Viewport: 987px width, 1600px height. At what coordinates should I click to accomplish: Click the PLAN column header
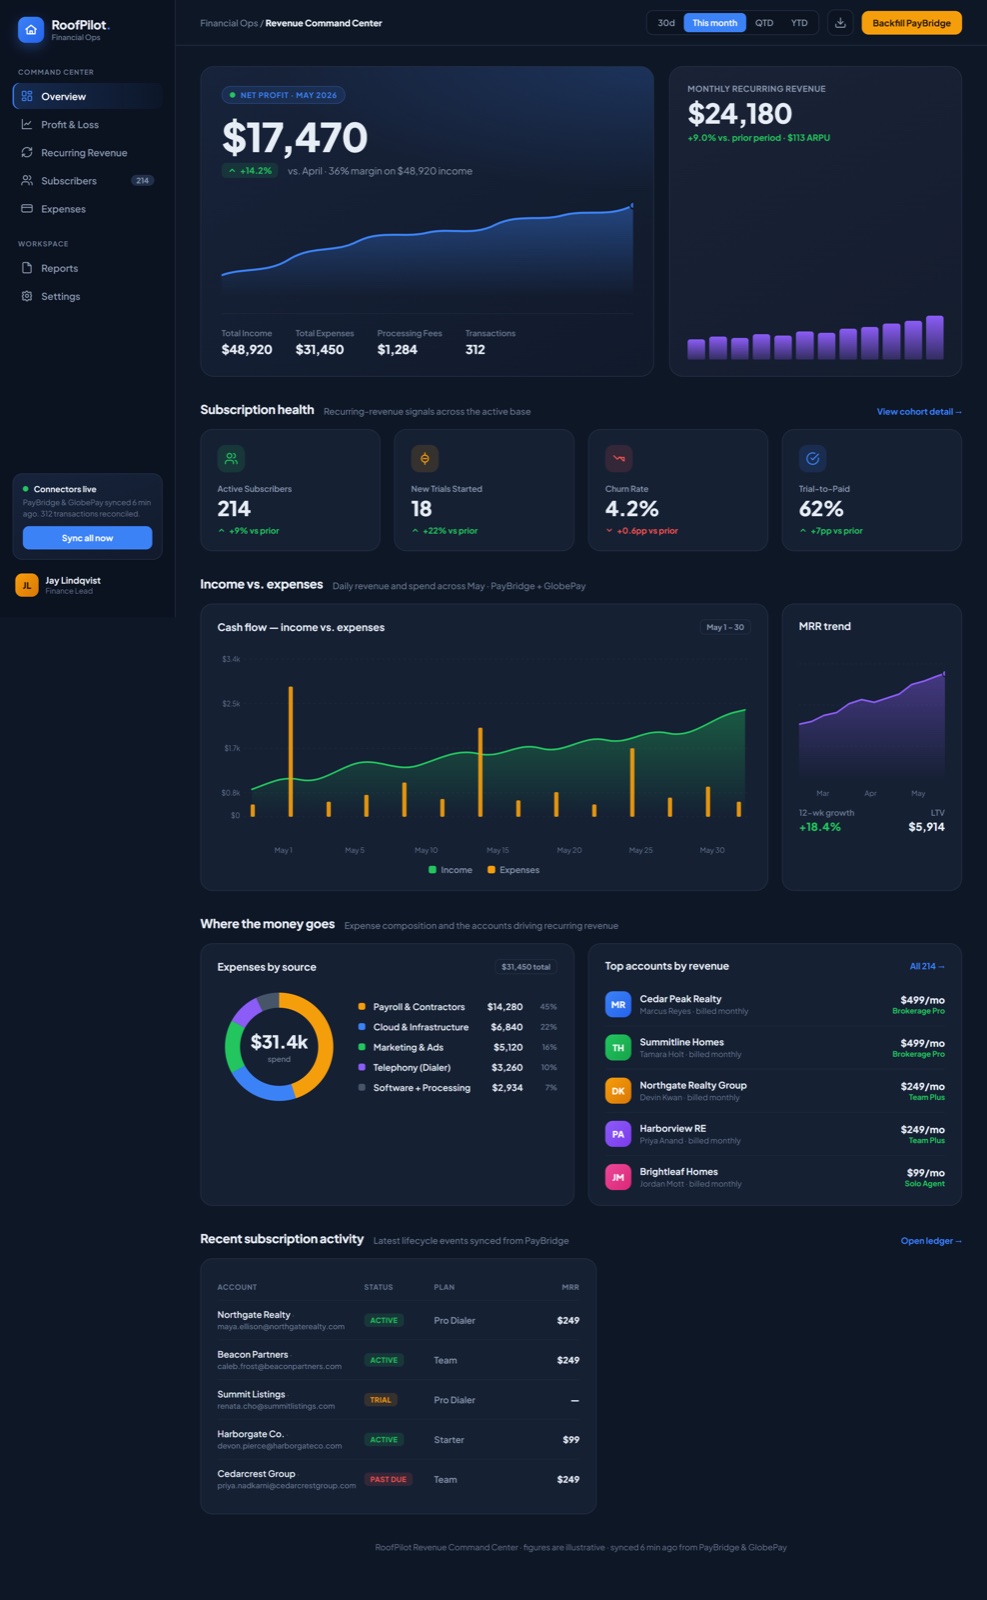point(444,1287)
